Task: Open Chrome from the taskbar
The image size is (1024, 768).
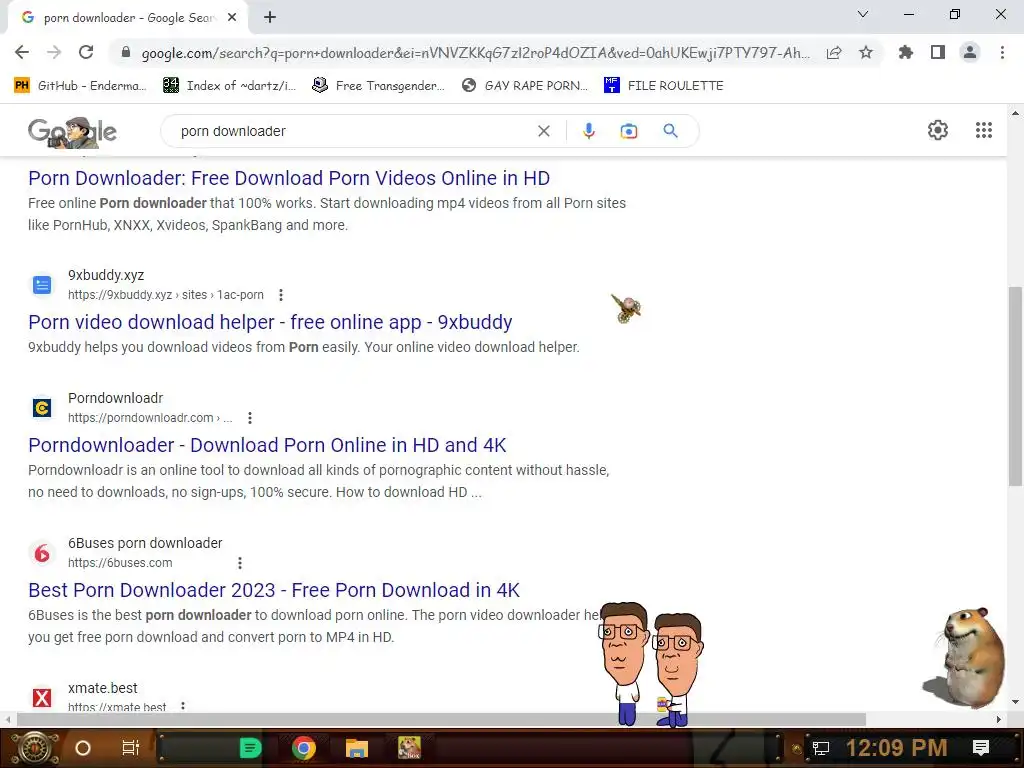Action: (x=304, y=748)
